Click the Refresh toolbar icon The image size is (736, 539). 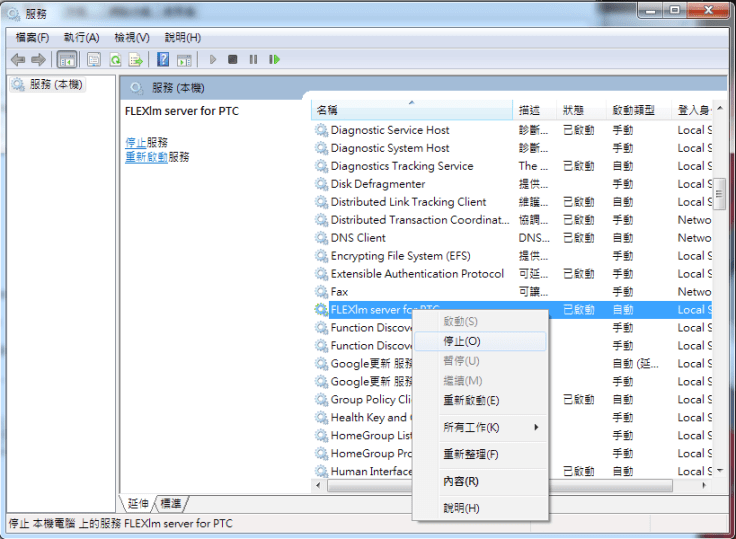pos(115,60)
